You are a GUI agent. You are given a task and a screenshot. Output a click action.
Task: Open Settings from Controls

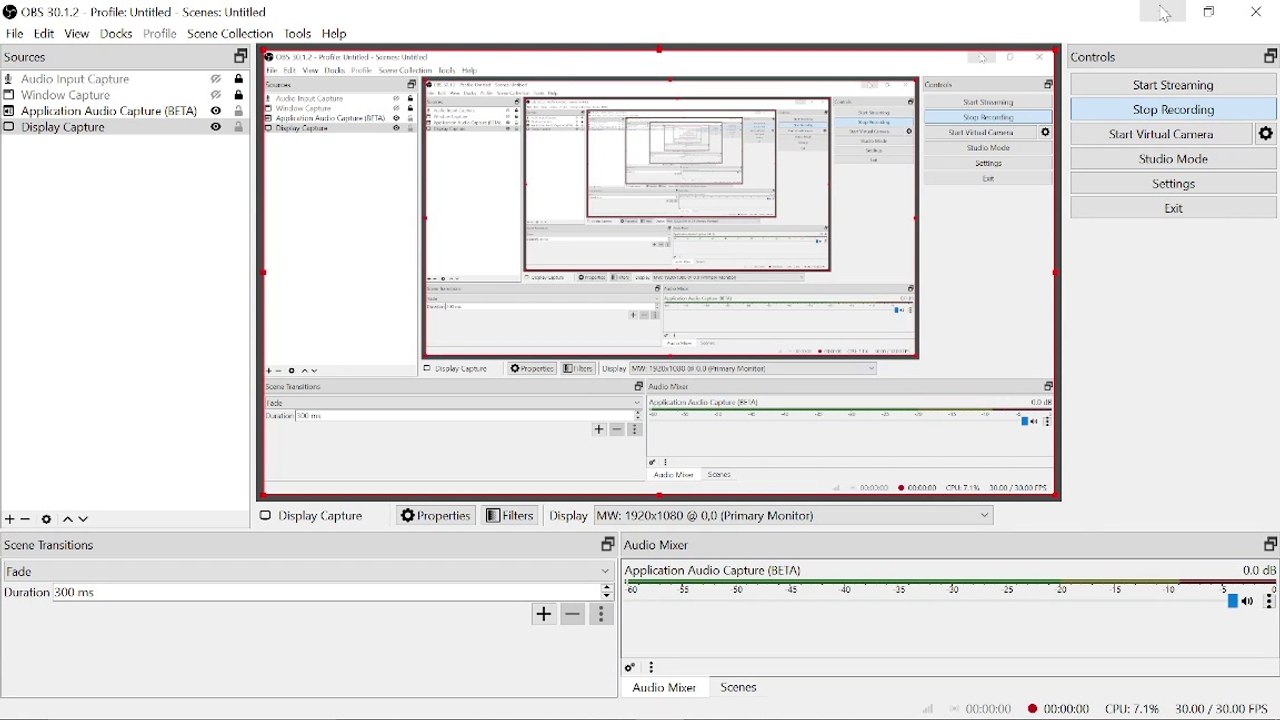1173,184
